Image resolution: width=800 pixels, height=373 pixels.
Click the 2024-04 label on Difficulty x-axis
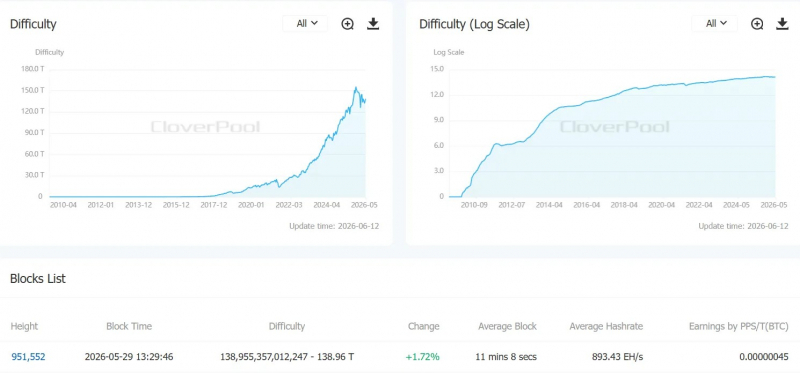pyautogui.click(x=327, y=205)
